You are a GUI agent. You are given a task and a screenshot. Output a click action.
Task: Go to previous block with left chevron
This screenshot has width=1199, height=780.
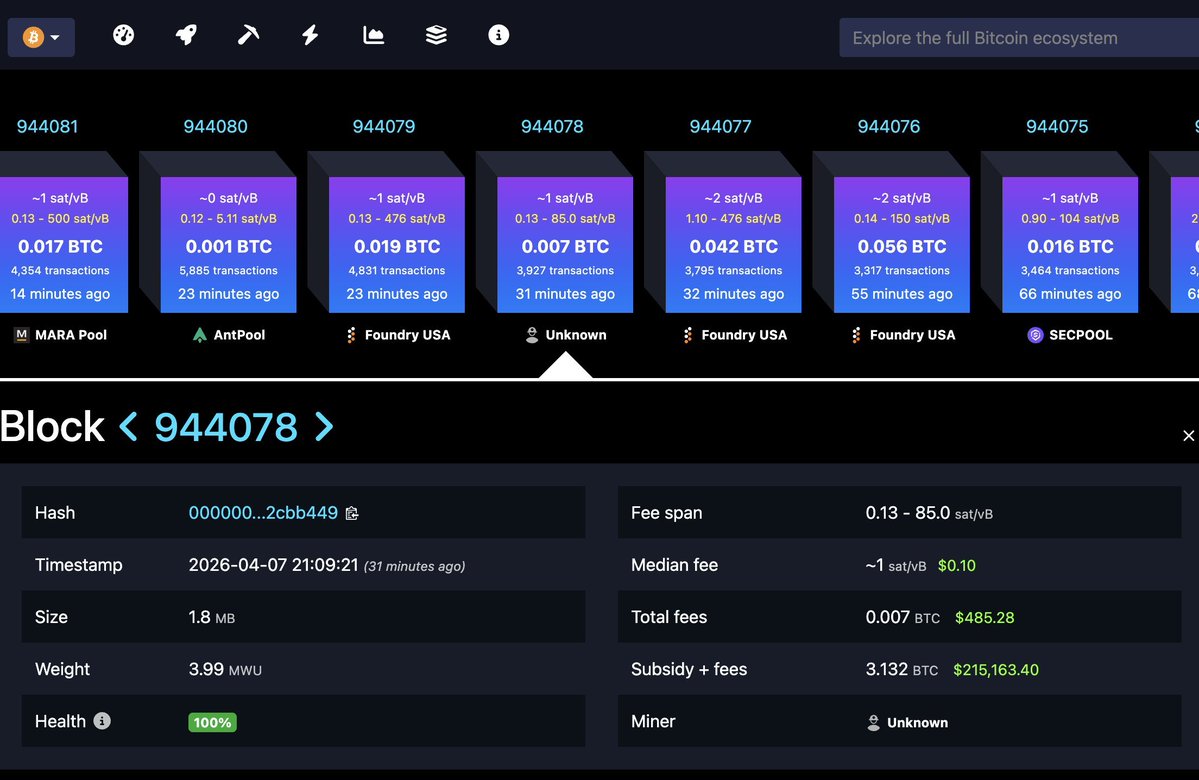tap(128, 427)
